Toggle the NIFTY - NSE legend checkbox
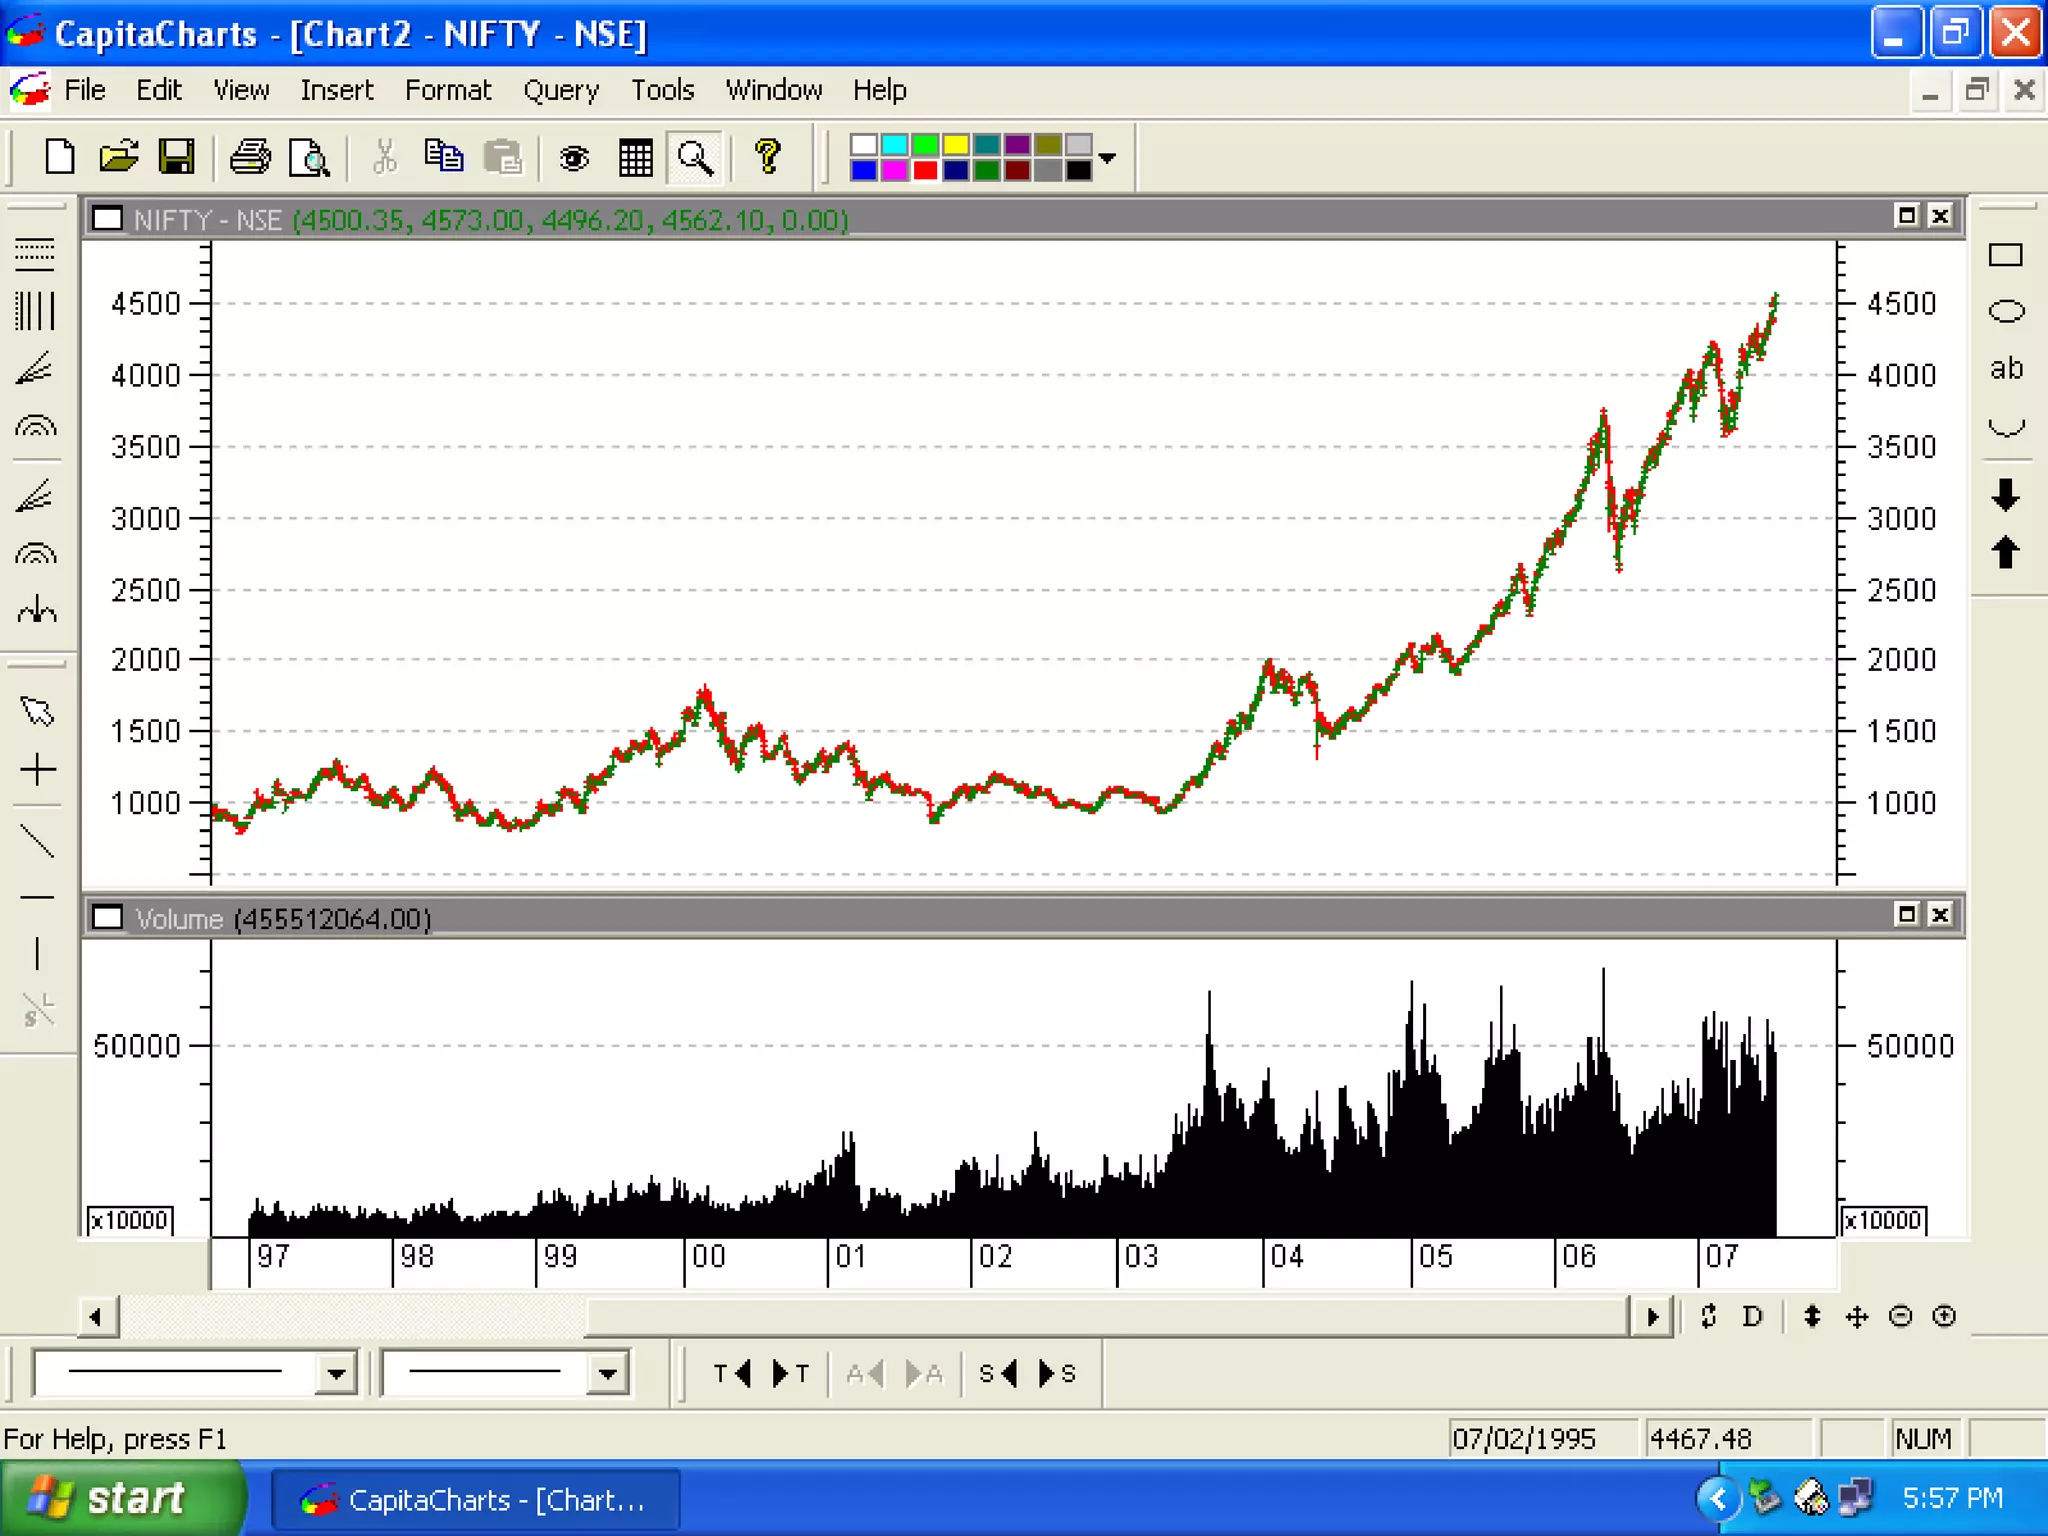The width and height of the screenshot is (2048, 1536). pos(107,219)
